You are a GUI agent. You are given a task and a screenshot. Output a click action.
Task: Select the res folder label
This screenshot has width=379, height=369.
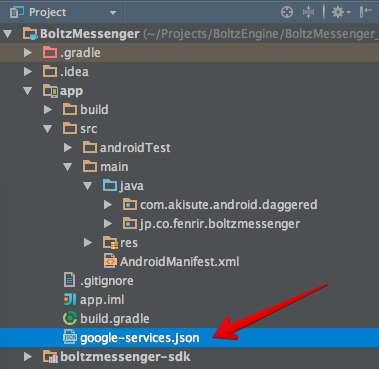pyautogui.click(x=129, y=243)
